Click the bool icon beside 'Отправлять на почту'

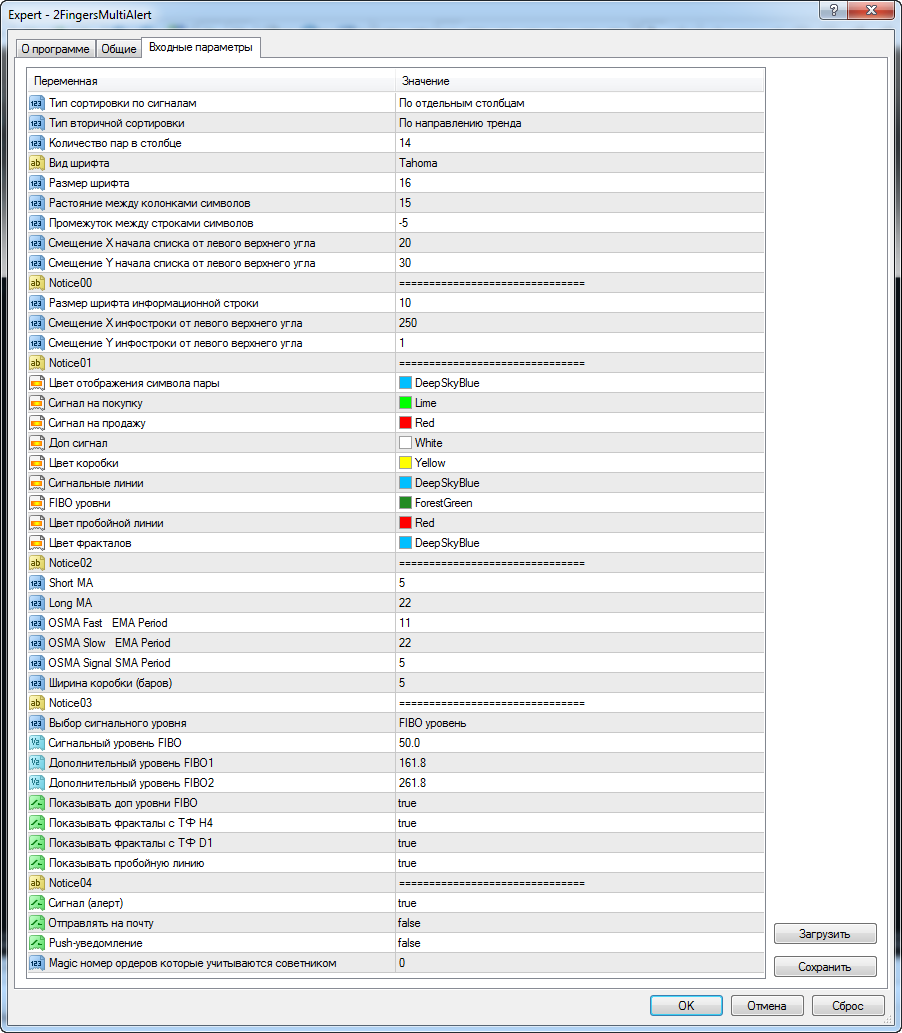[x=36, y=923]
